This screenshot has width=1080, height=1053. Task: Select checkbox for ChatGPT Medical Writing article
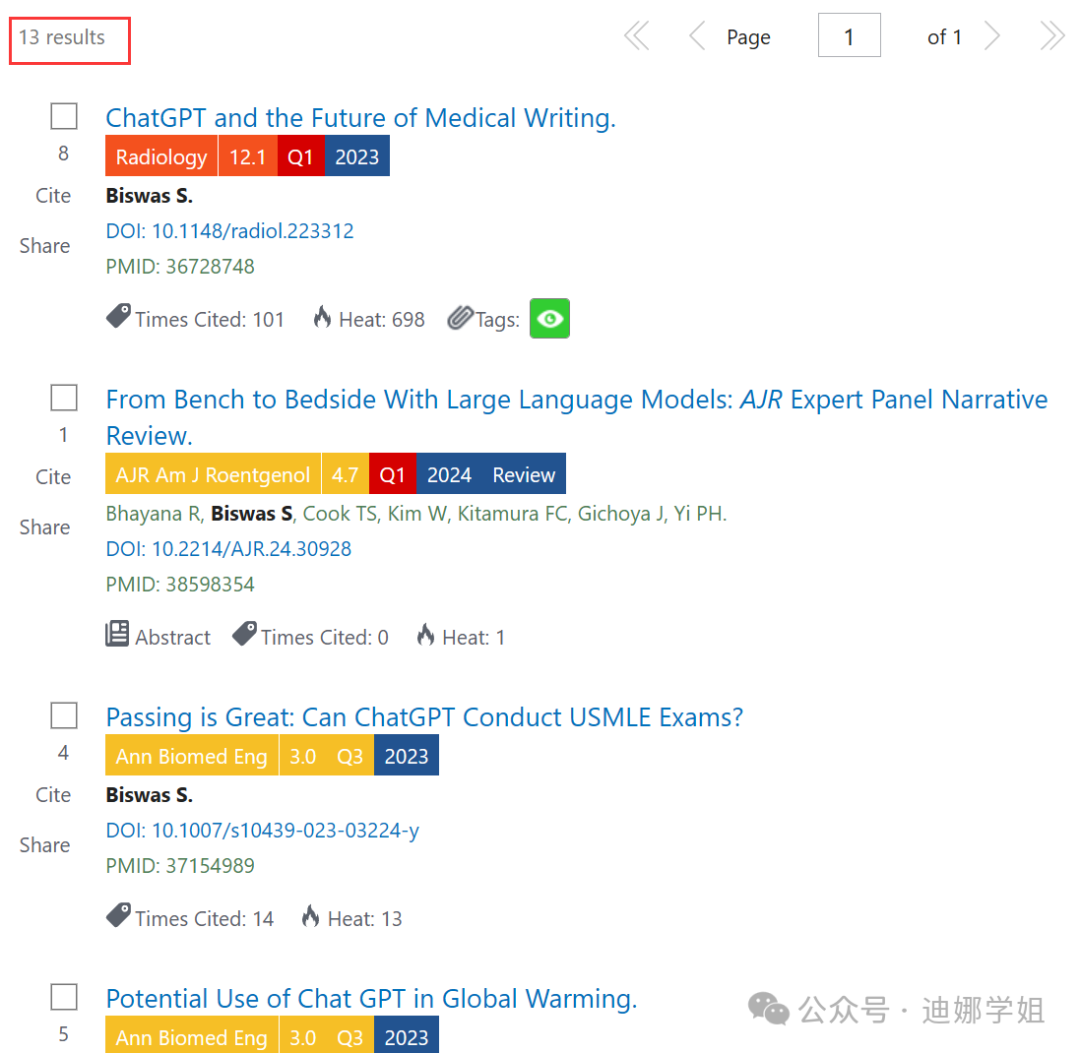[63, 116]
